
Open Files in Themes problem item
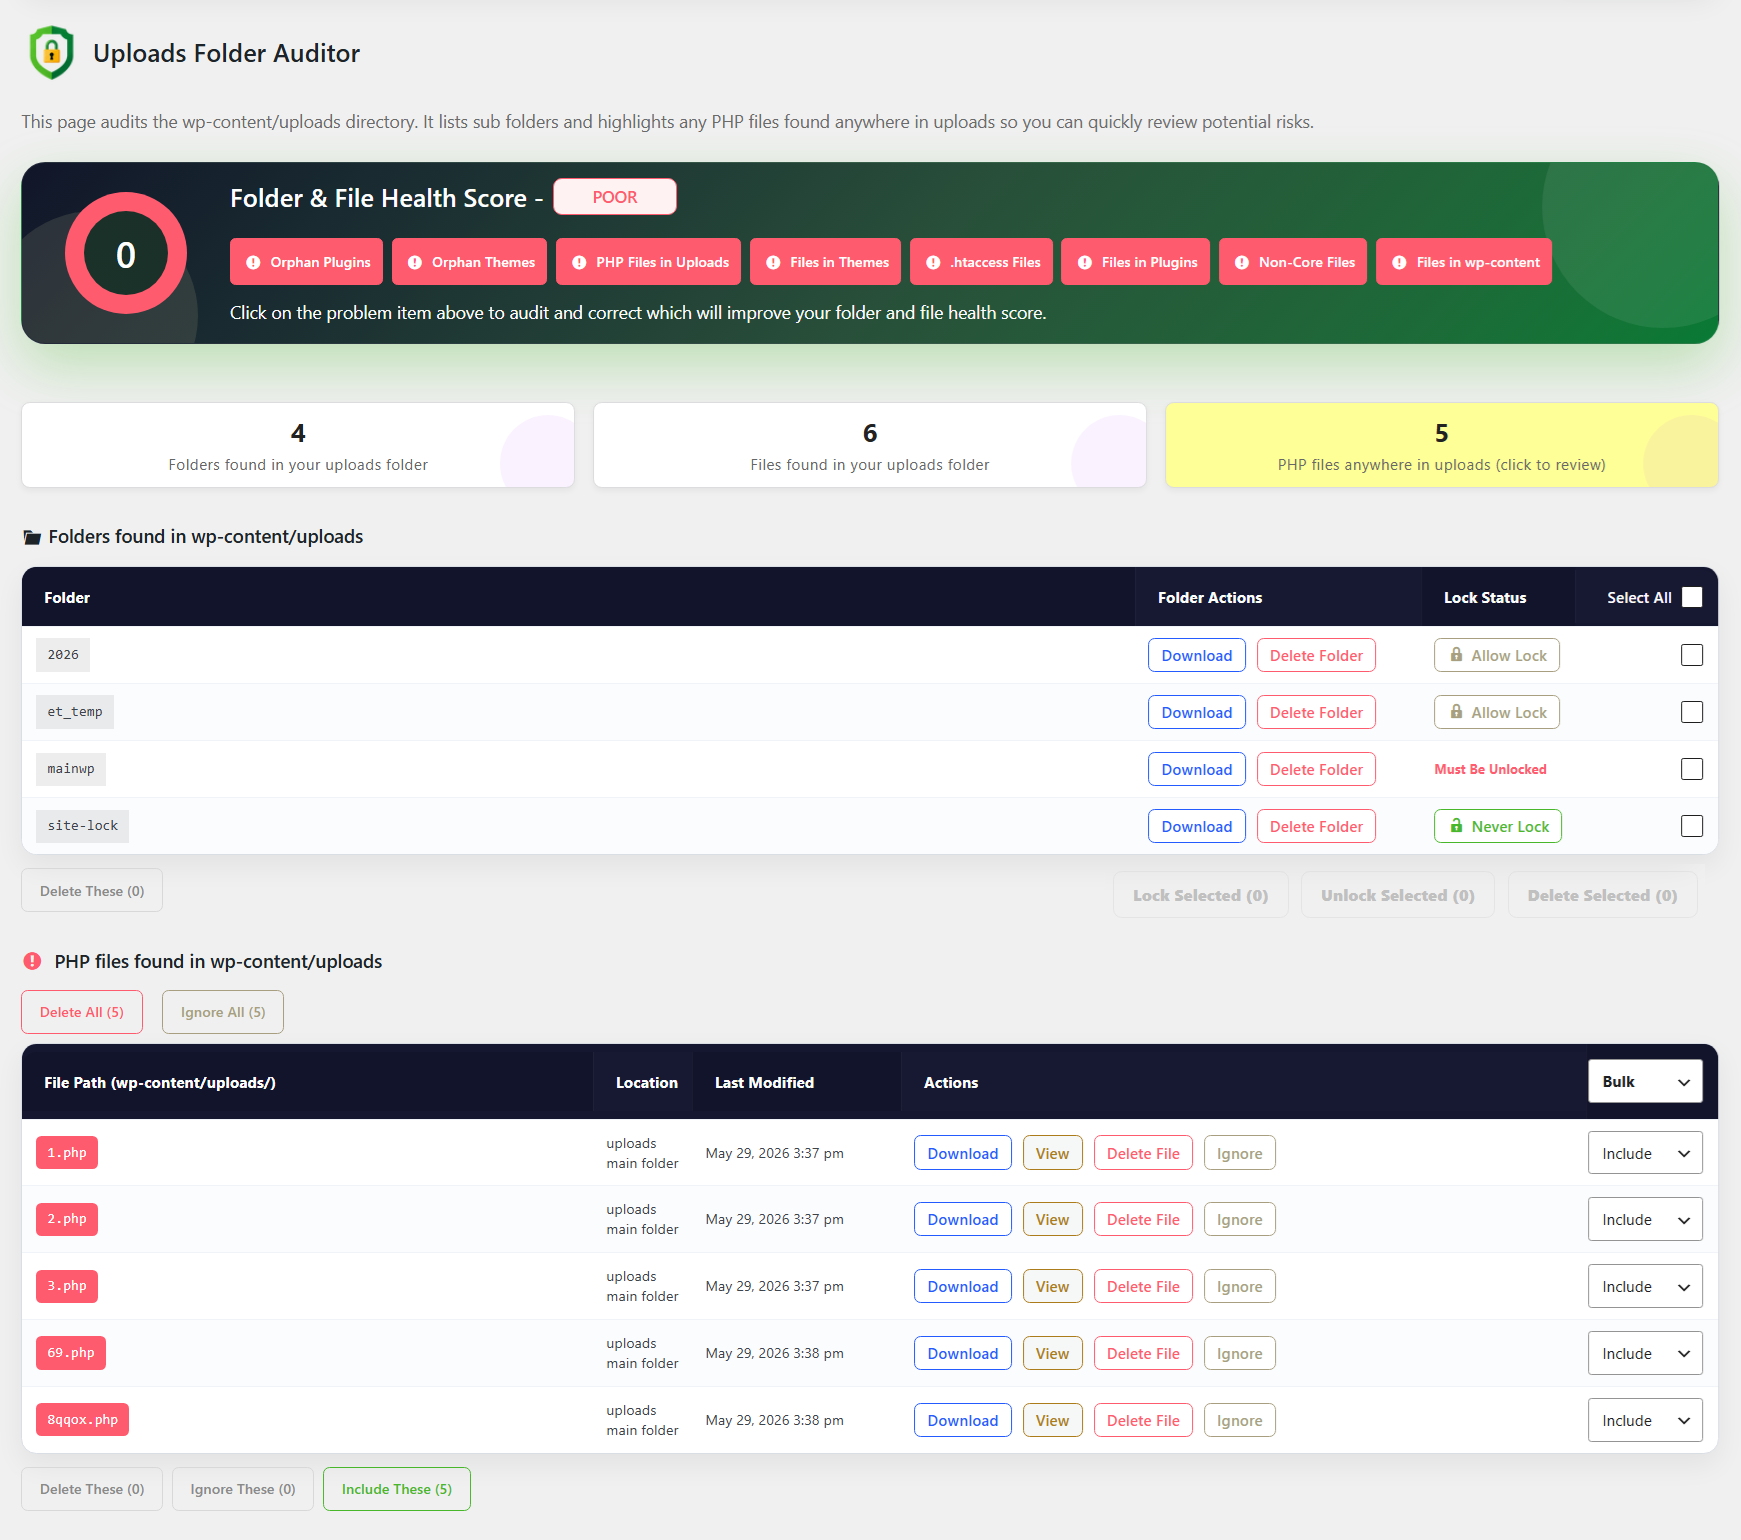[x=825, y=262]
